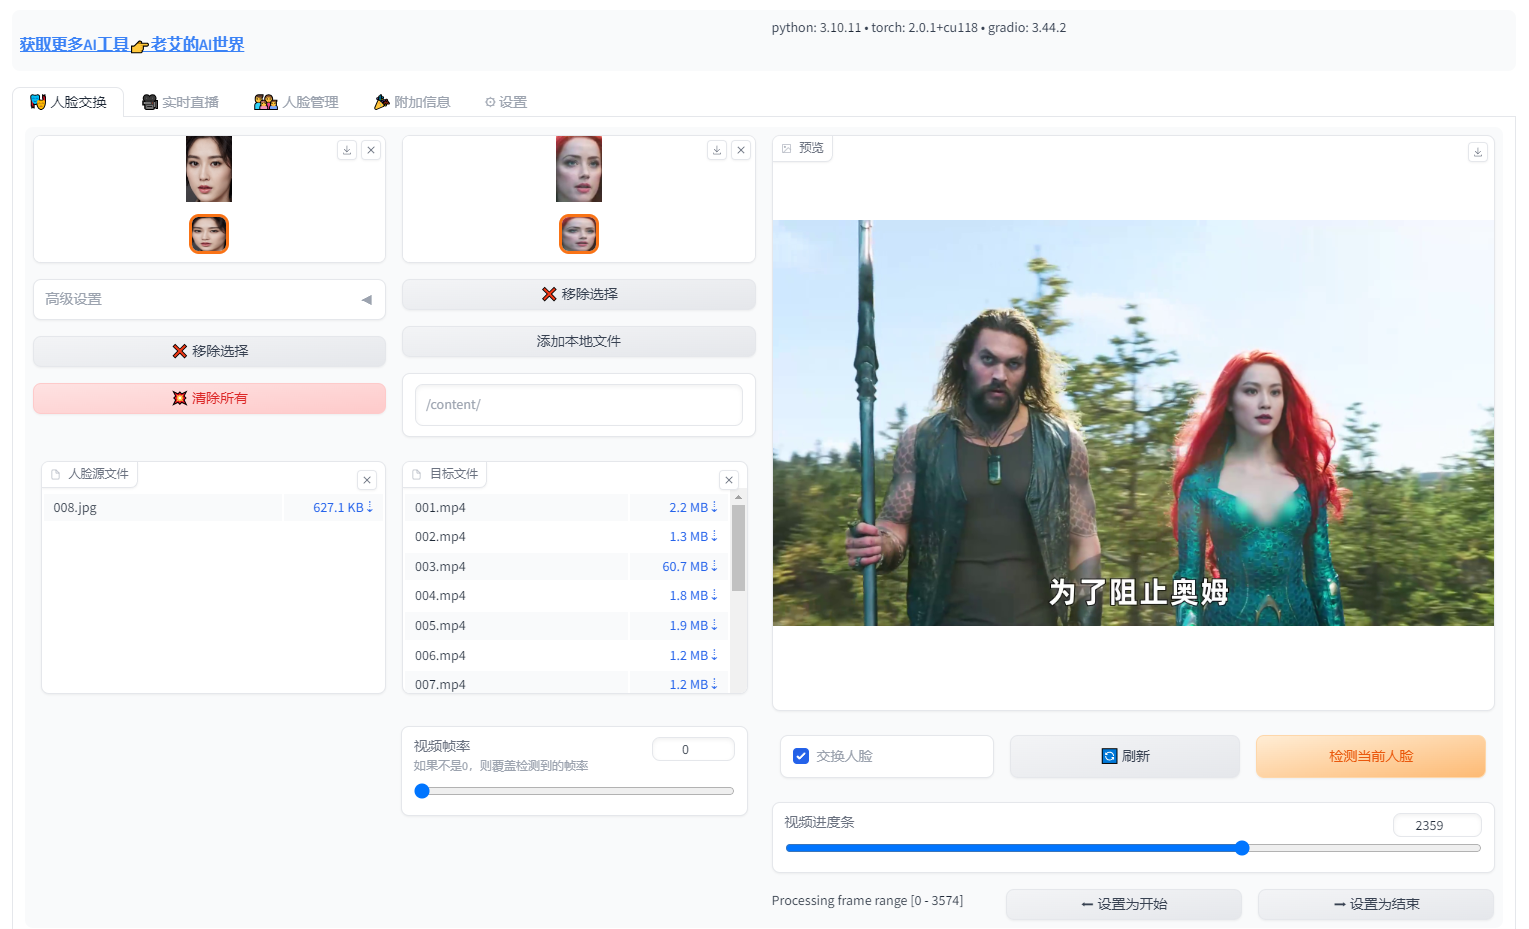Disable the 交换人脸 checkbox
1529x929 pixels.
point(800,755)
